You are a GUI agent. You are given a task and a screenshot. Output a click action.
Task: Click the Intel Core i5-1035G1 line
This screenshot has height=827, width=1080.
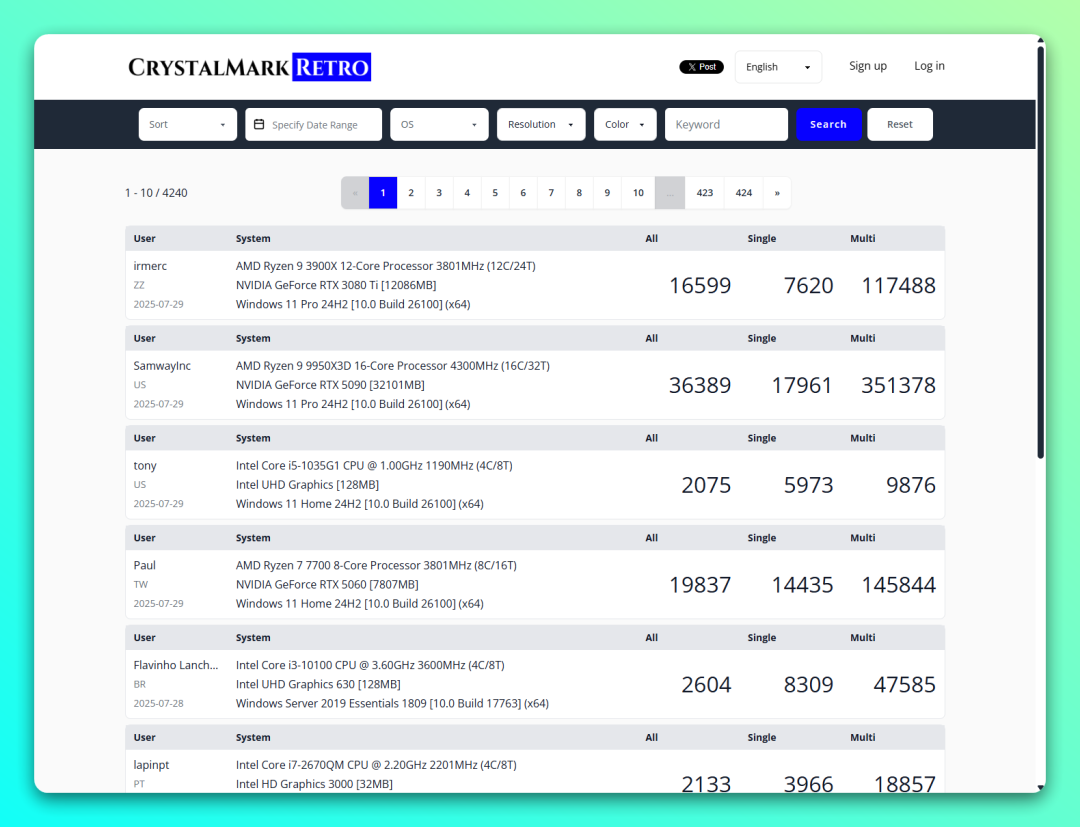pyautogui.click(x=374, y=465)
